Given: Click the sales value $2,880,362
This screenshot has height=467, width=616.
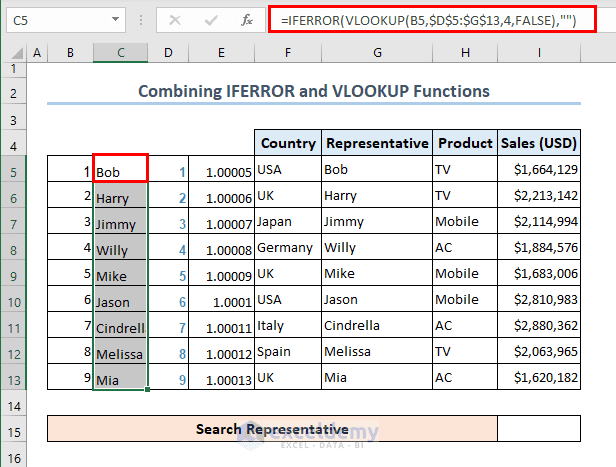Looking at the screenshot, I should tap(539, 325).
